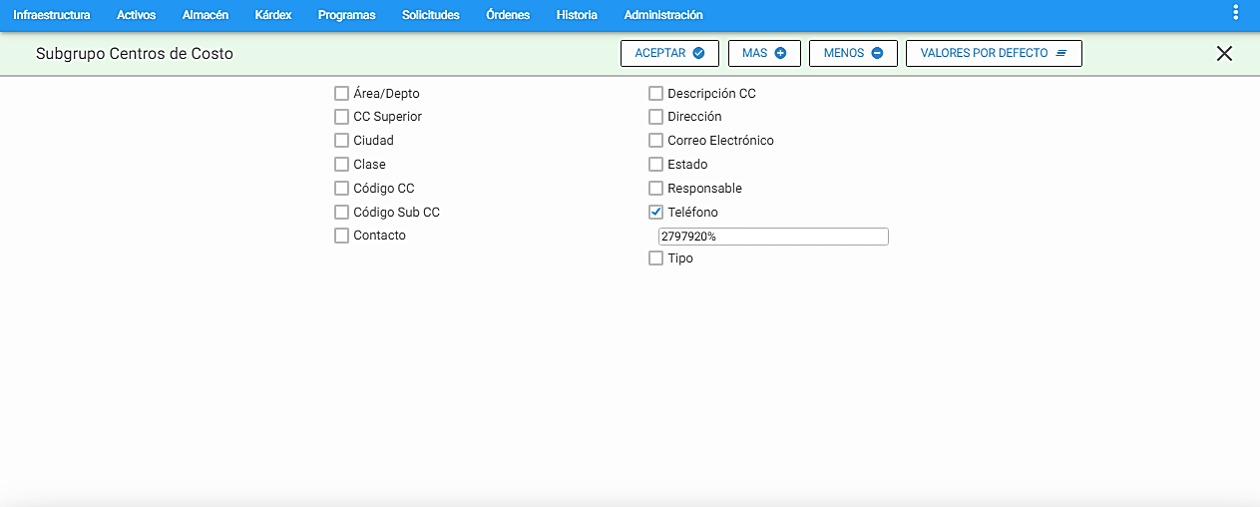Open the three-dot options menu
Image resolution: width=1260 pixels, height=507 pixels.
pyautogui.click(x=1235, y=12)
